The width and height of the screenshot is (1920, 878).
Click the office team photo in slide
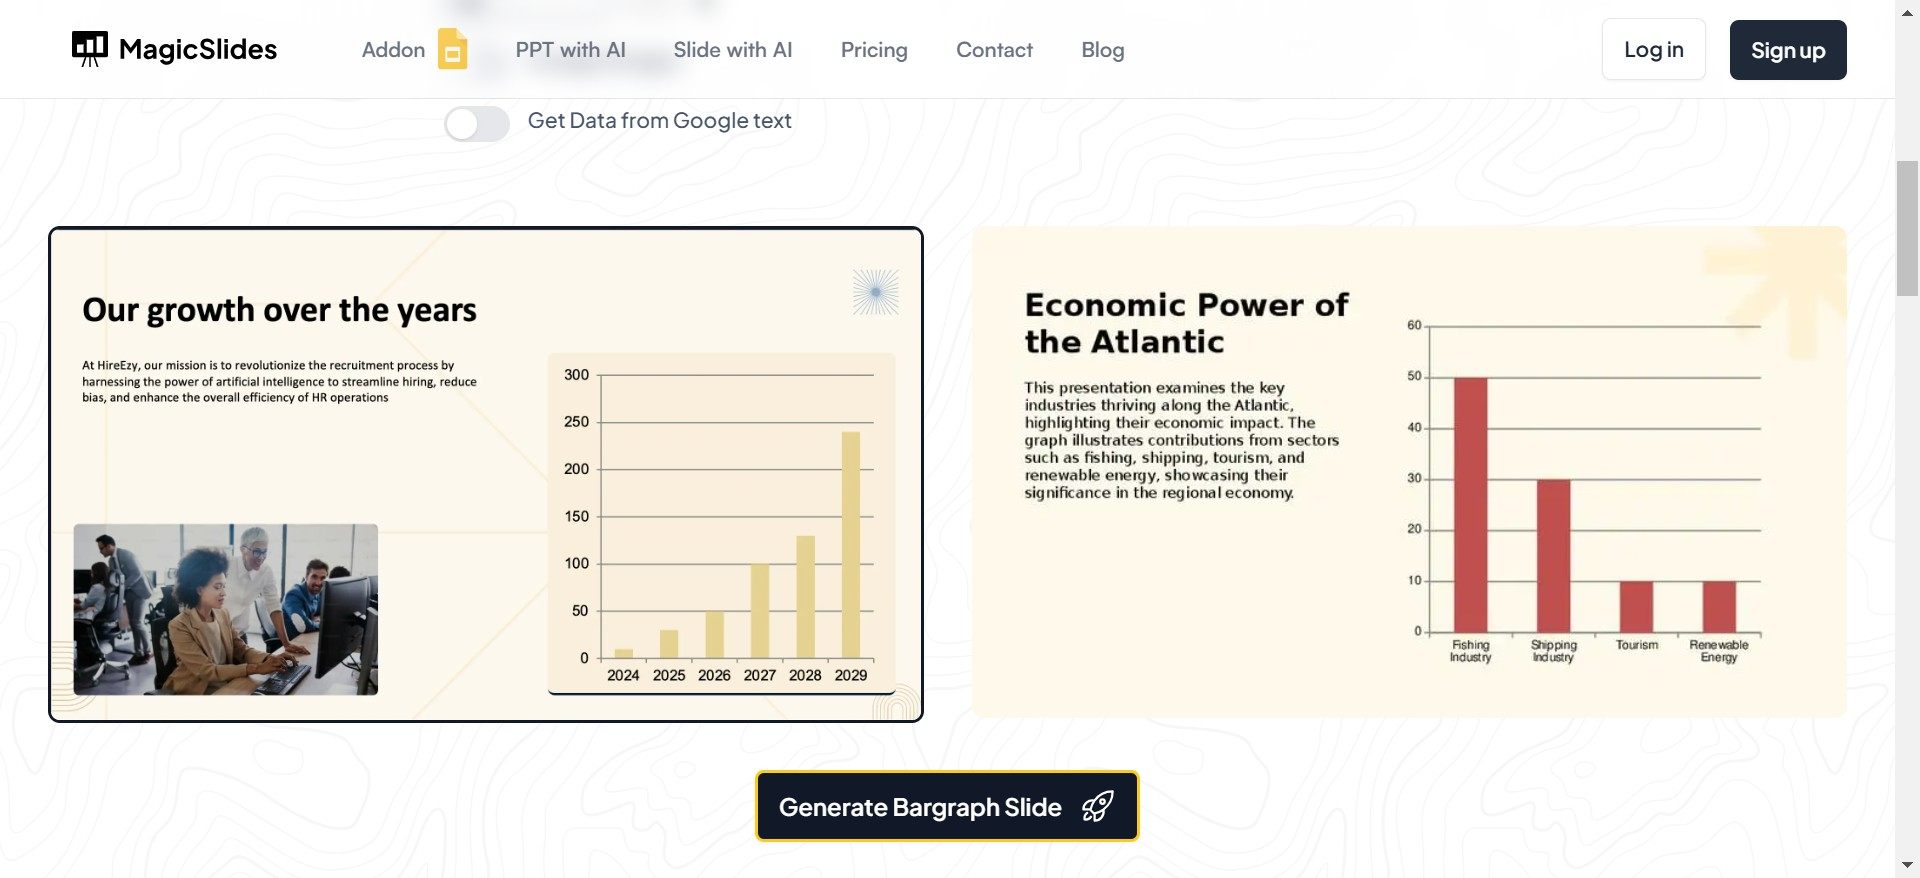pos(226,609)
